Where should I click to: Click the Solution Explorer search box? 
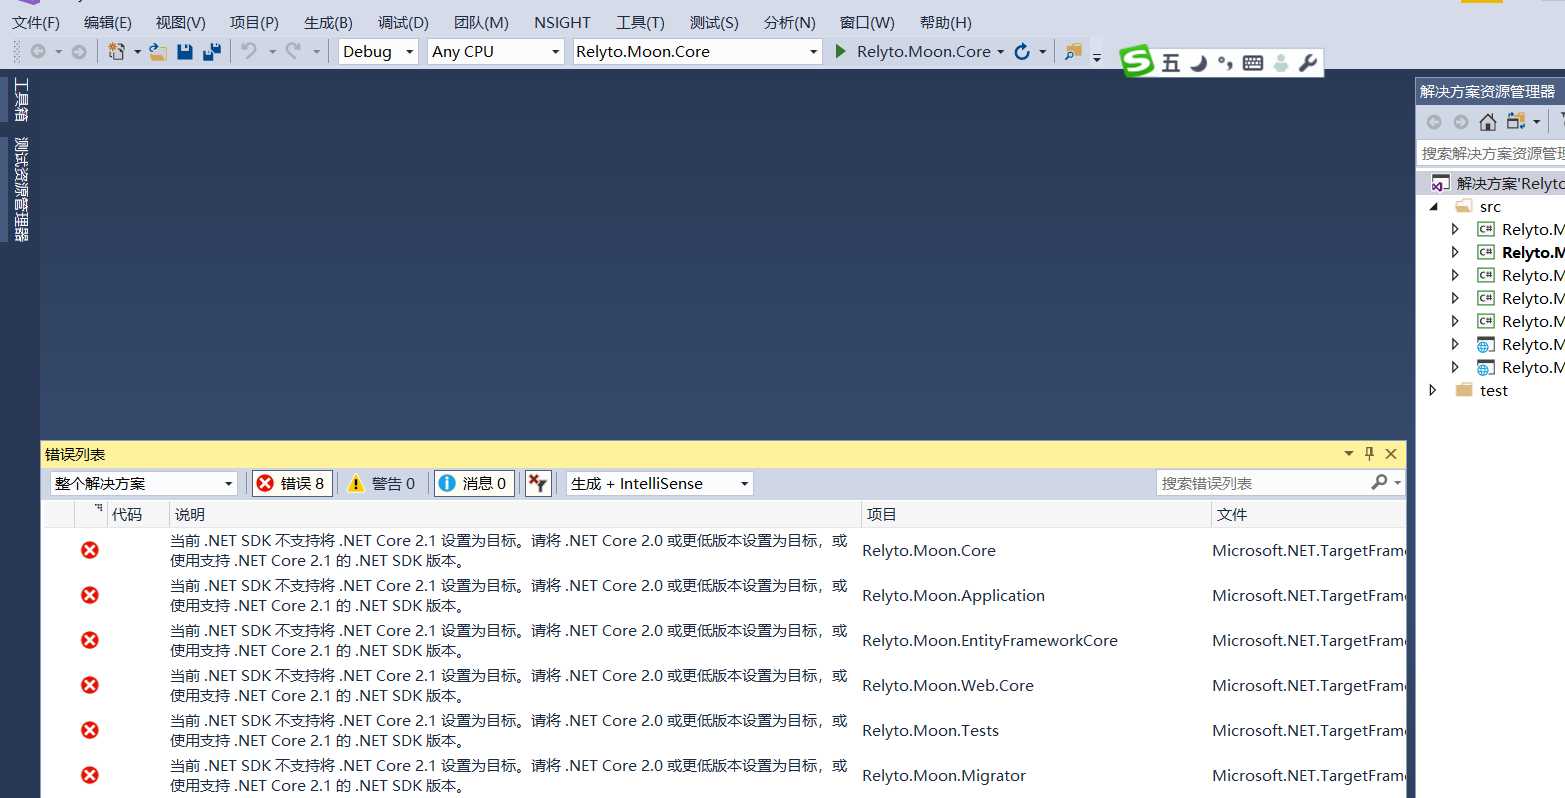pyautogui.click(x=1490, y=153)
